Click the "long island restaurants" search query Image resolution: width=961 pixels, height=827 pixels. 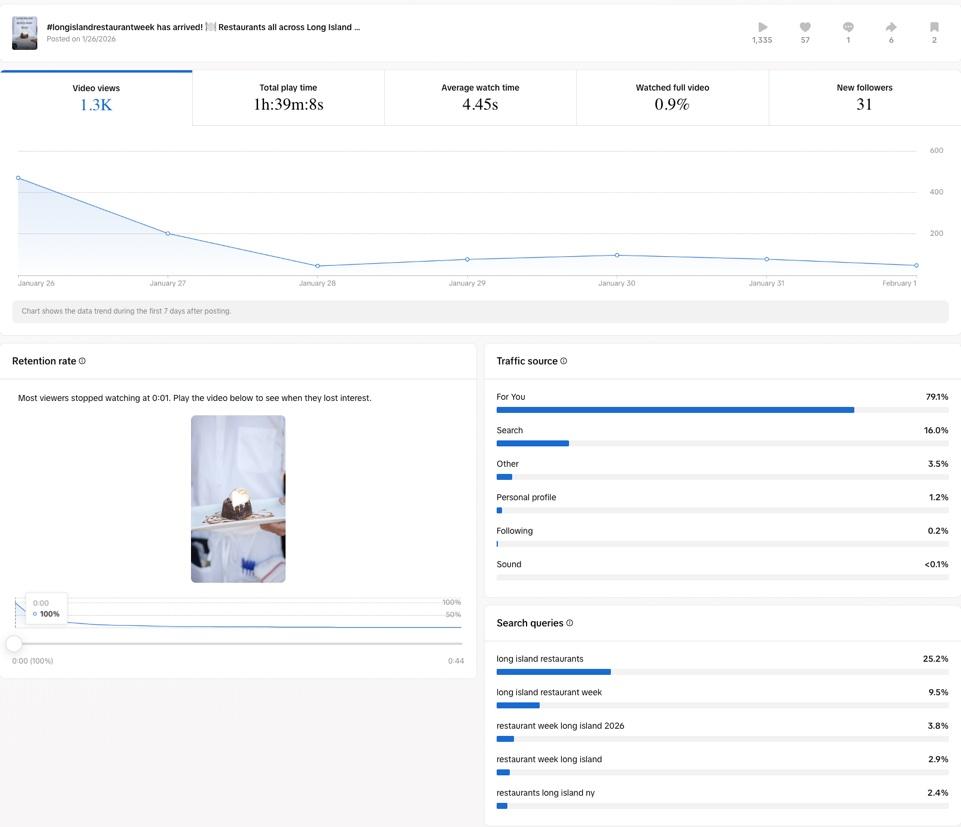click(540, 659)
